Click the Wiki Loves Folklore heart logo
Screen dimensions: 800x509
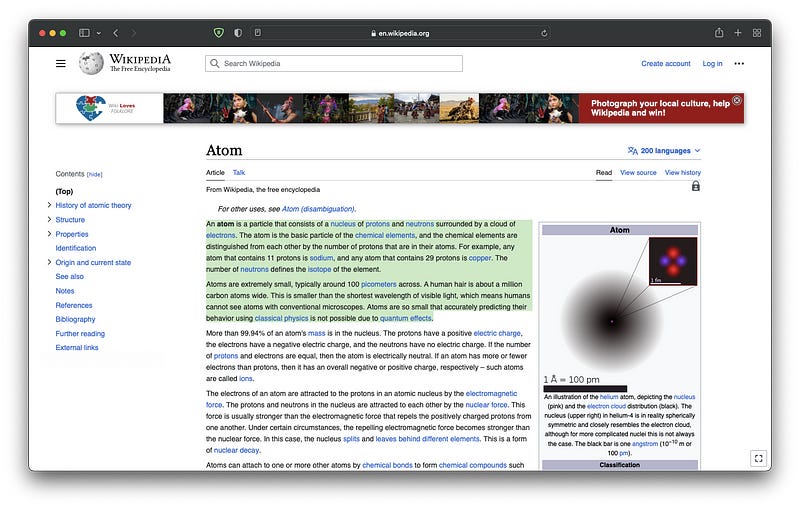(90, 108)
